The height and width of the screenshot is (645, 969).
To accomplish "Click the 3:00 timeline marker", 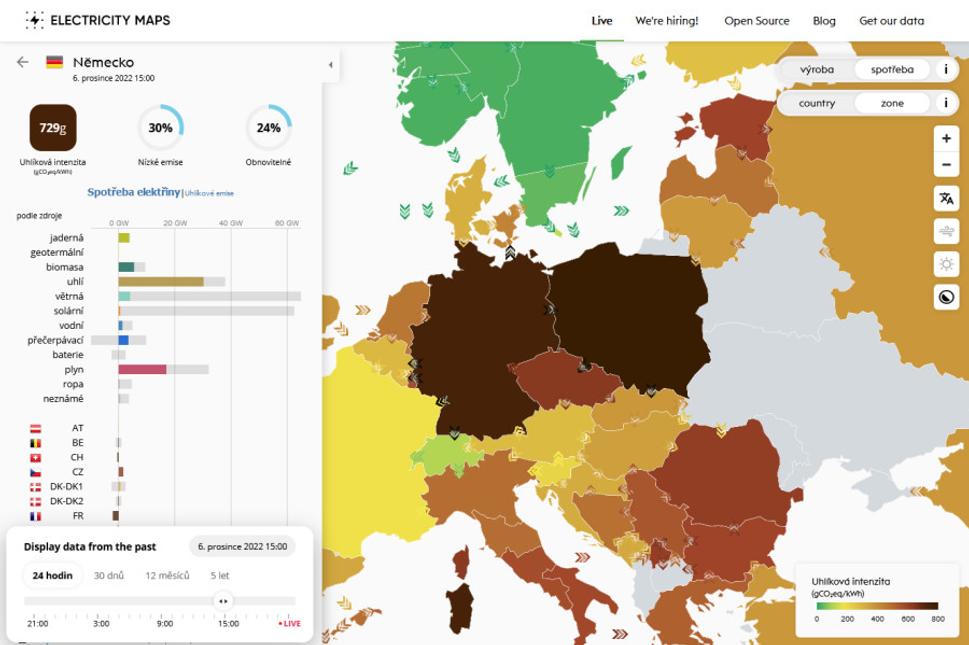I will pyautogui.click(x=101, y=623).
